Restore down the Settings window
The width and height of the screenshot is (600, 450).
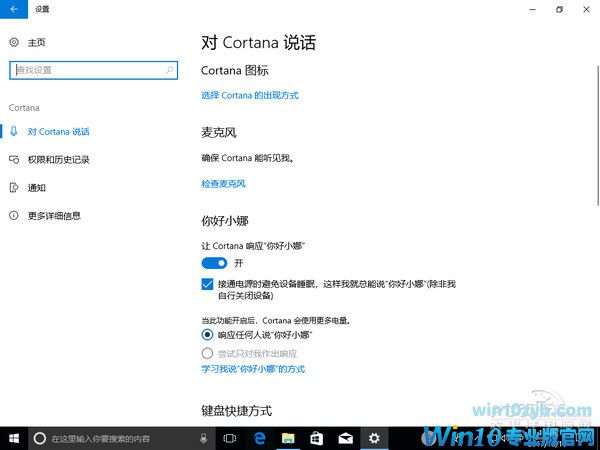[x=559, y=10]
